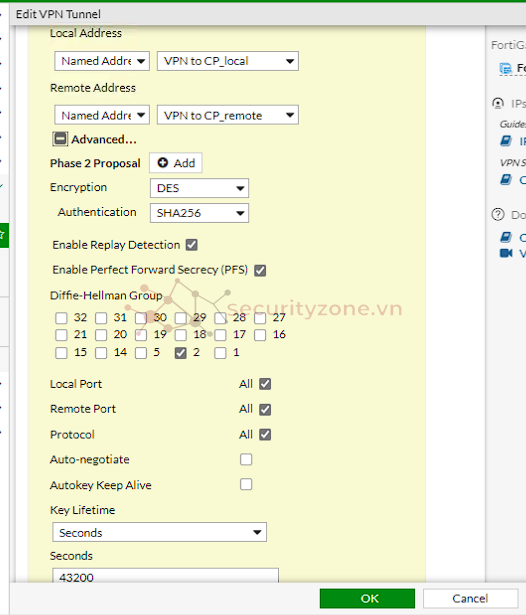This screenshot has width=526, height=615.
Task: Uncheck Diffie-Hellman Group 2
Action: click(180, 353)
